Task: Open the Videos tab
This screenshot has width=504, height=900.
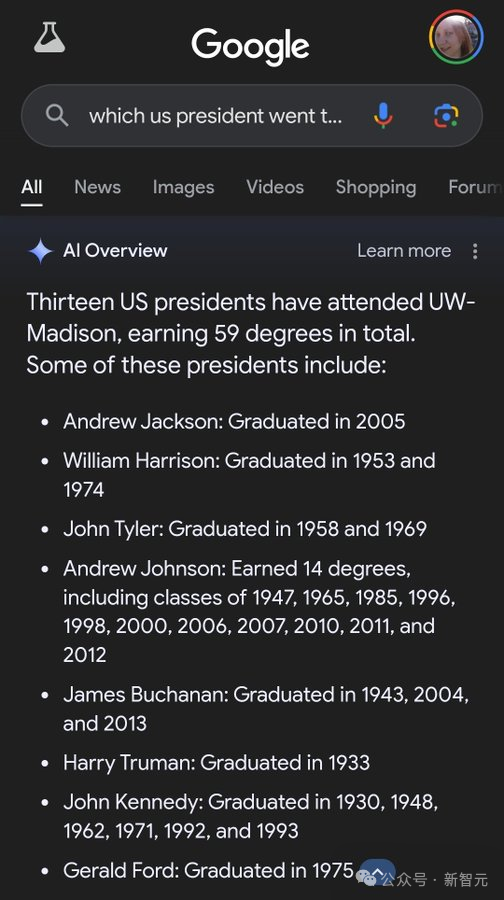Action: 275,187
